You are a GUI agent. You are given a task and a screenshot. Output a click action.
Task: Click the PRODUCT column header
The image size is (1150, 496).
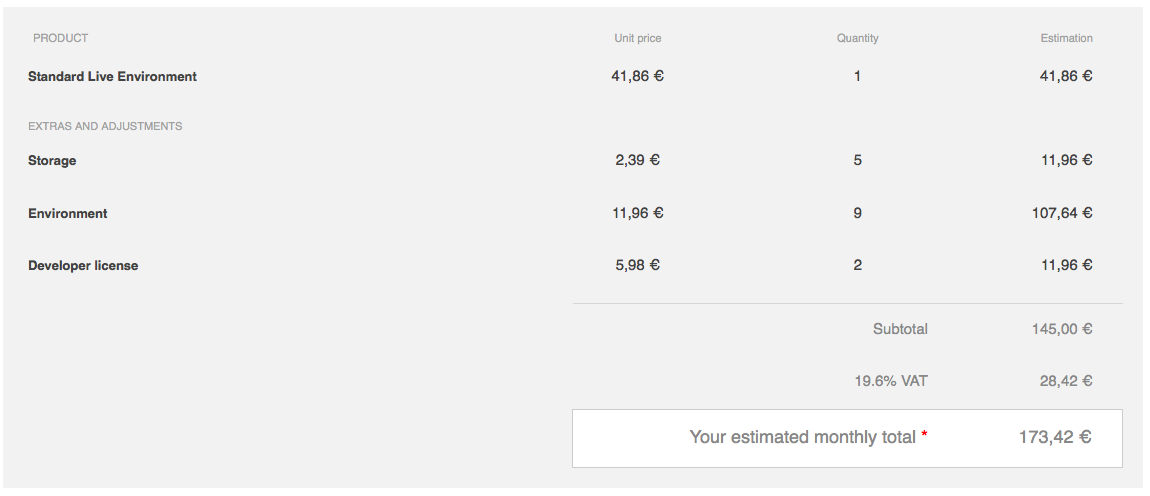pos(60,38)
